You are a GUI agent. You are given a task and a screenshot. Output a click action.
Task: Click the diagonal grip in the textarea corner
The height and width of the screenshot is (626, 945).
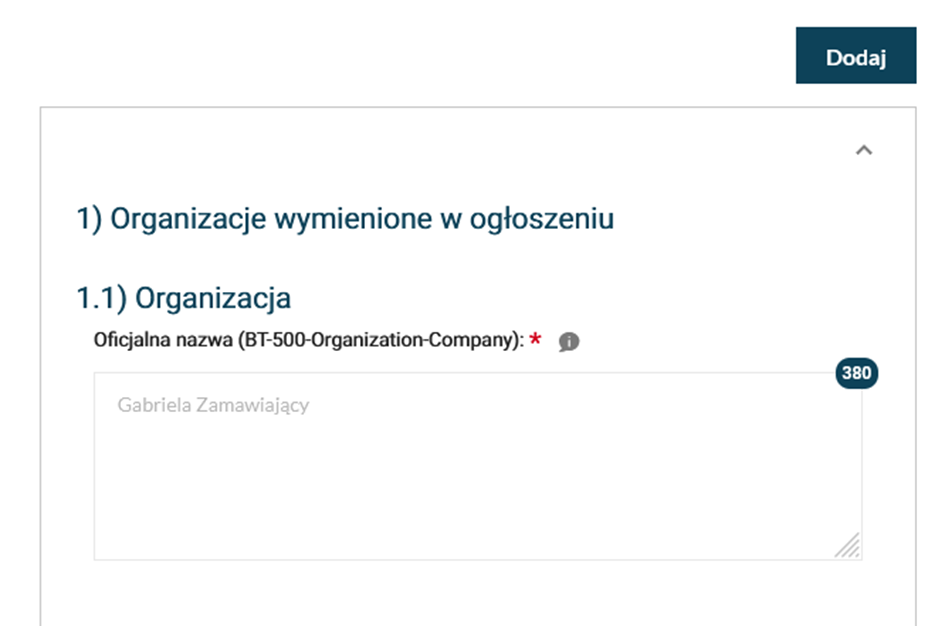coord(848,546)
